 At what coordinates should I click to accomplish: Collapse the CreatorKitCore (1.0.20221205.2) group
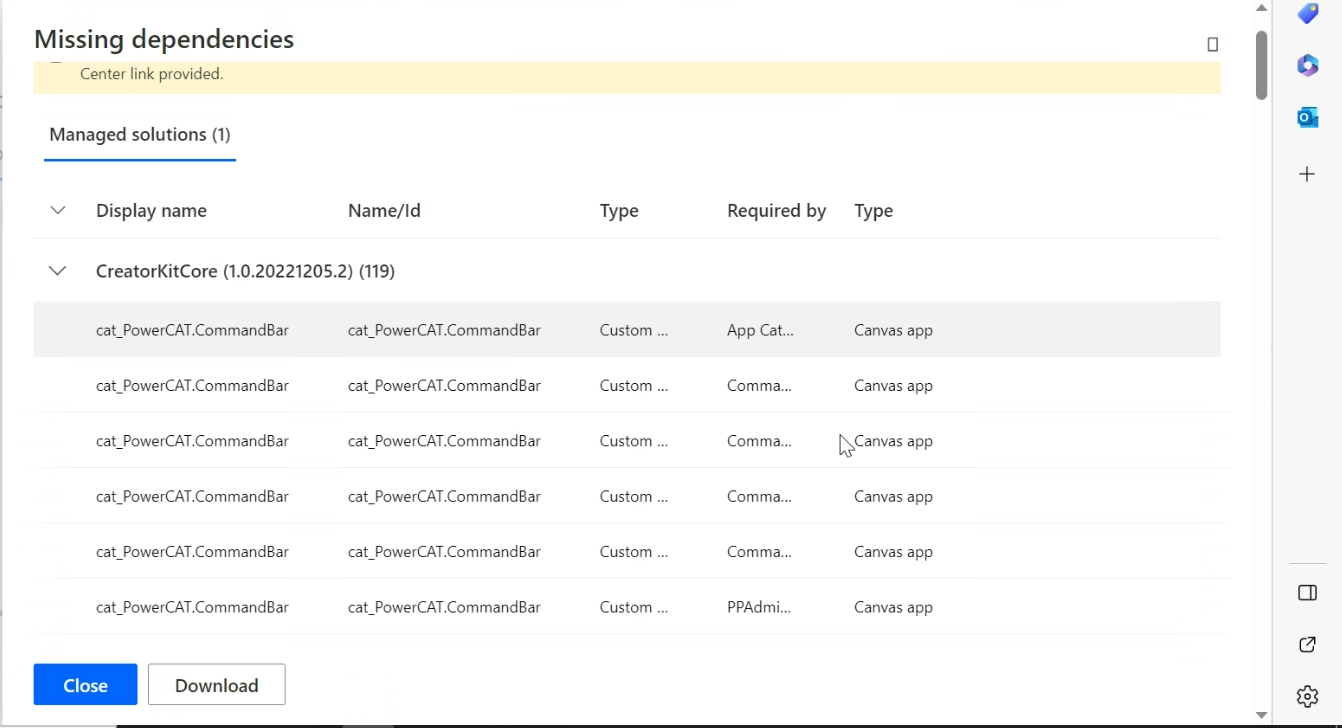pyautogui.click(x=57, y=270)
